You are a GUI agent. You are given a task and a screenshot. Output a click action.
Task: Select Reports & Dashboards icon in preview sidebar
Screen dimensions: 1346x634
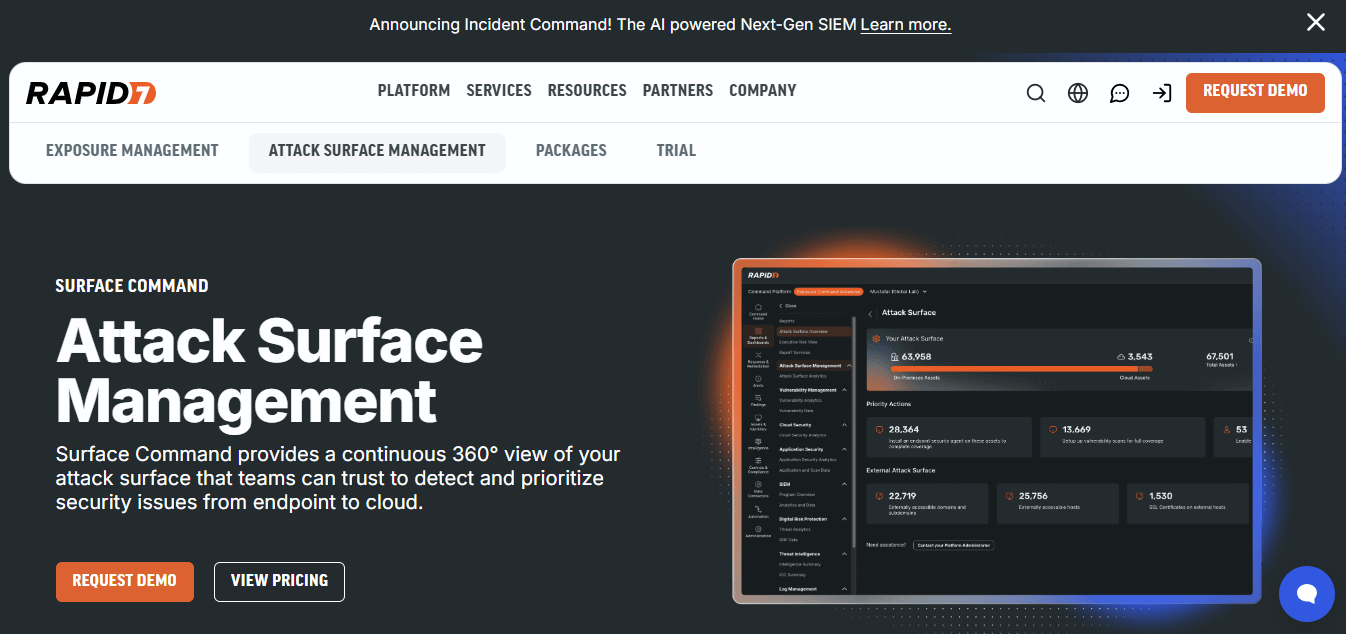coord(758,330)
